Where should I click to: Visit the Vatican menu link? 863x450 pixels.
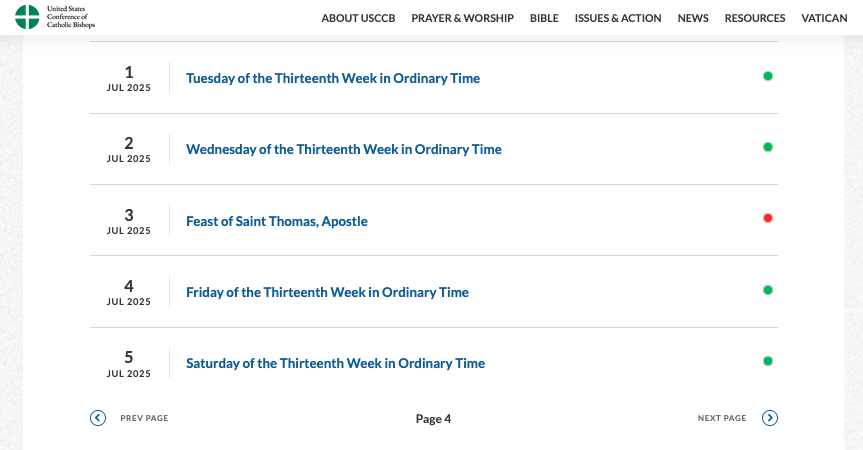825,18
